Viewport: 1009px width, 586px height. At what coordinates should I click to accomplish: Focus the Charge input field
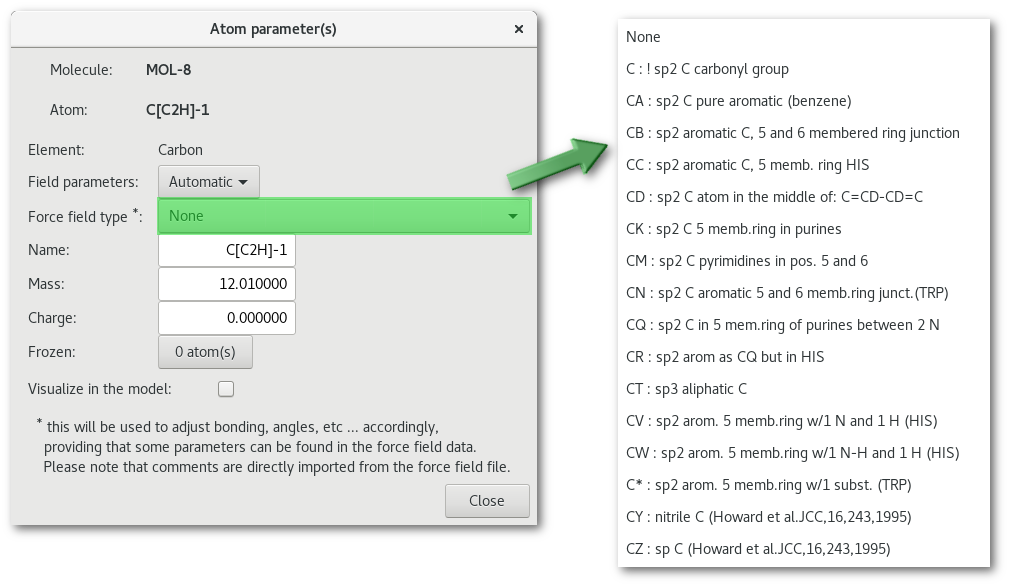[x=227, y=318]
